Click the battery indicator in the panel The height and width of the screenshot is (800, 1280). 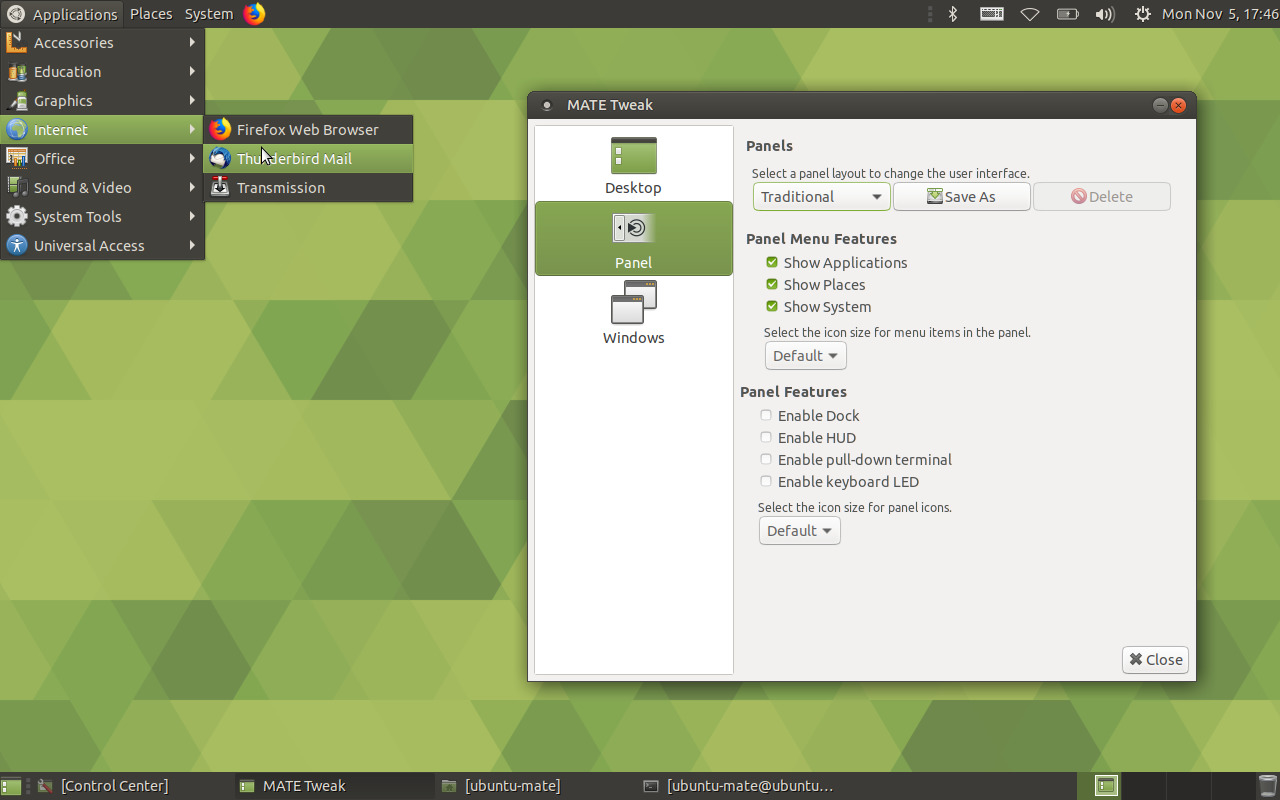point(1066,14)
